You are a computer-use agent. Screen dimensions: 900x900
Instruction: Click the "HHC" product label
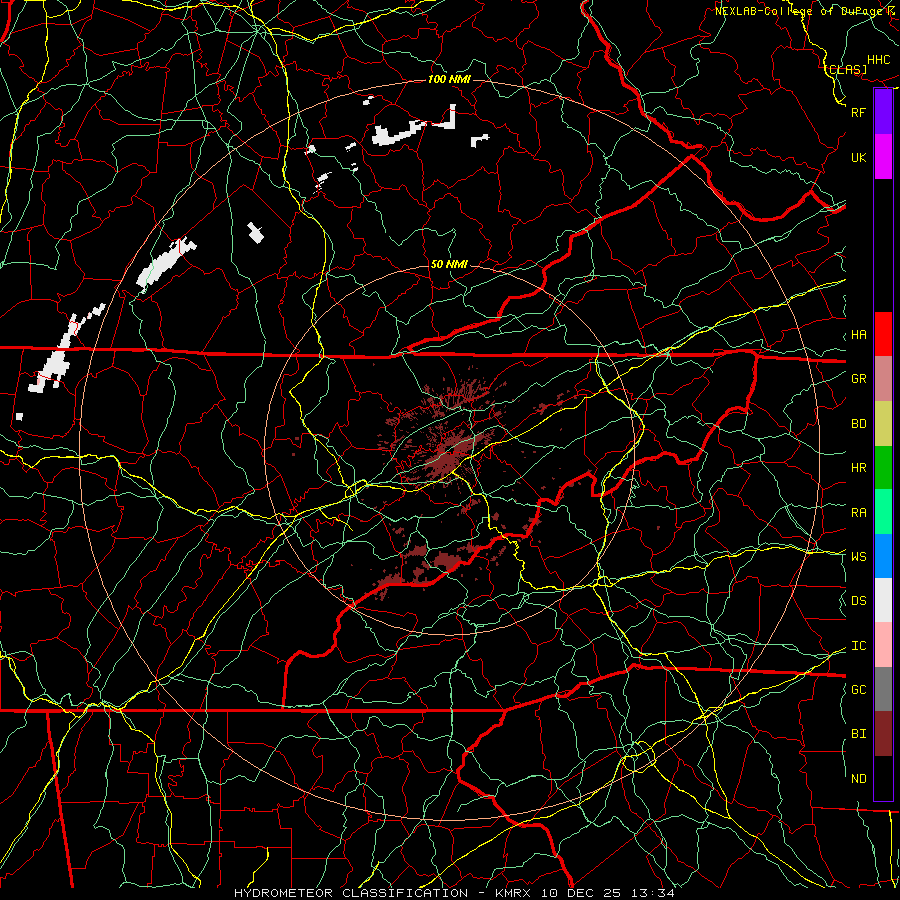[x=878, y=60]
